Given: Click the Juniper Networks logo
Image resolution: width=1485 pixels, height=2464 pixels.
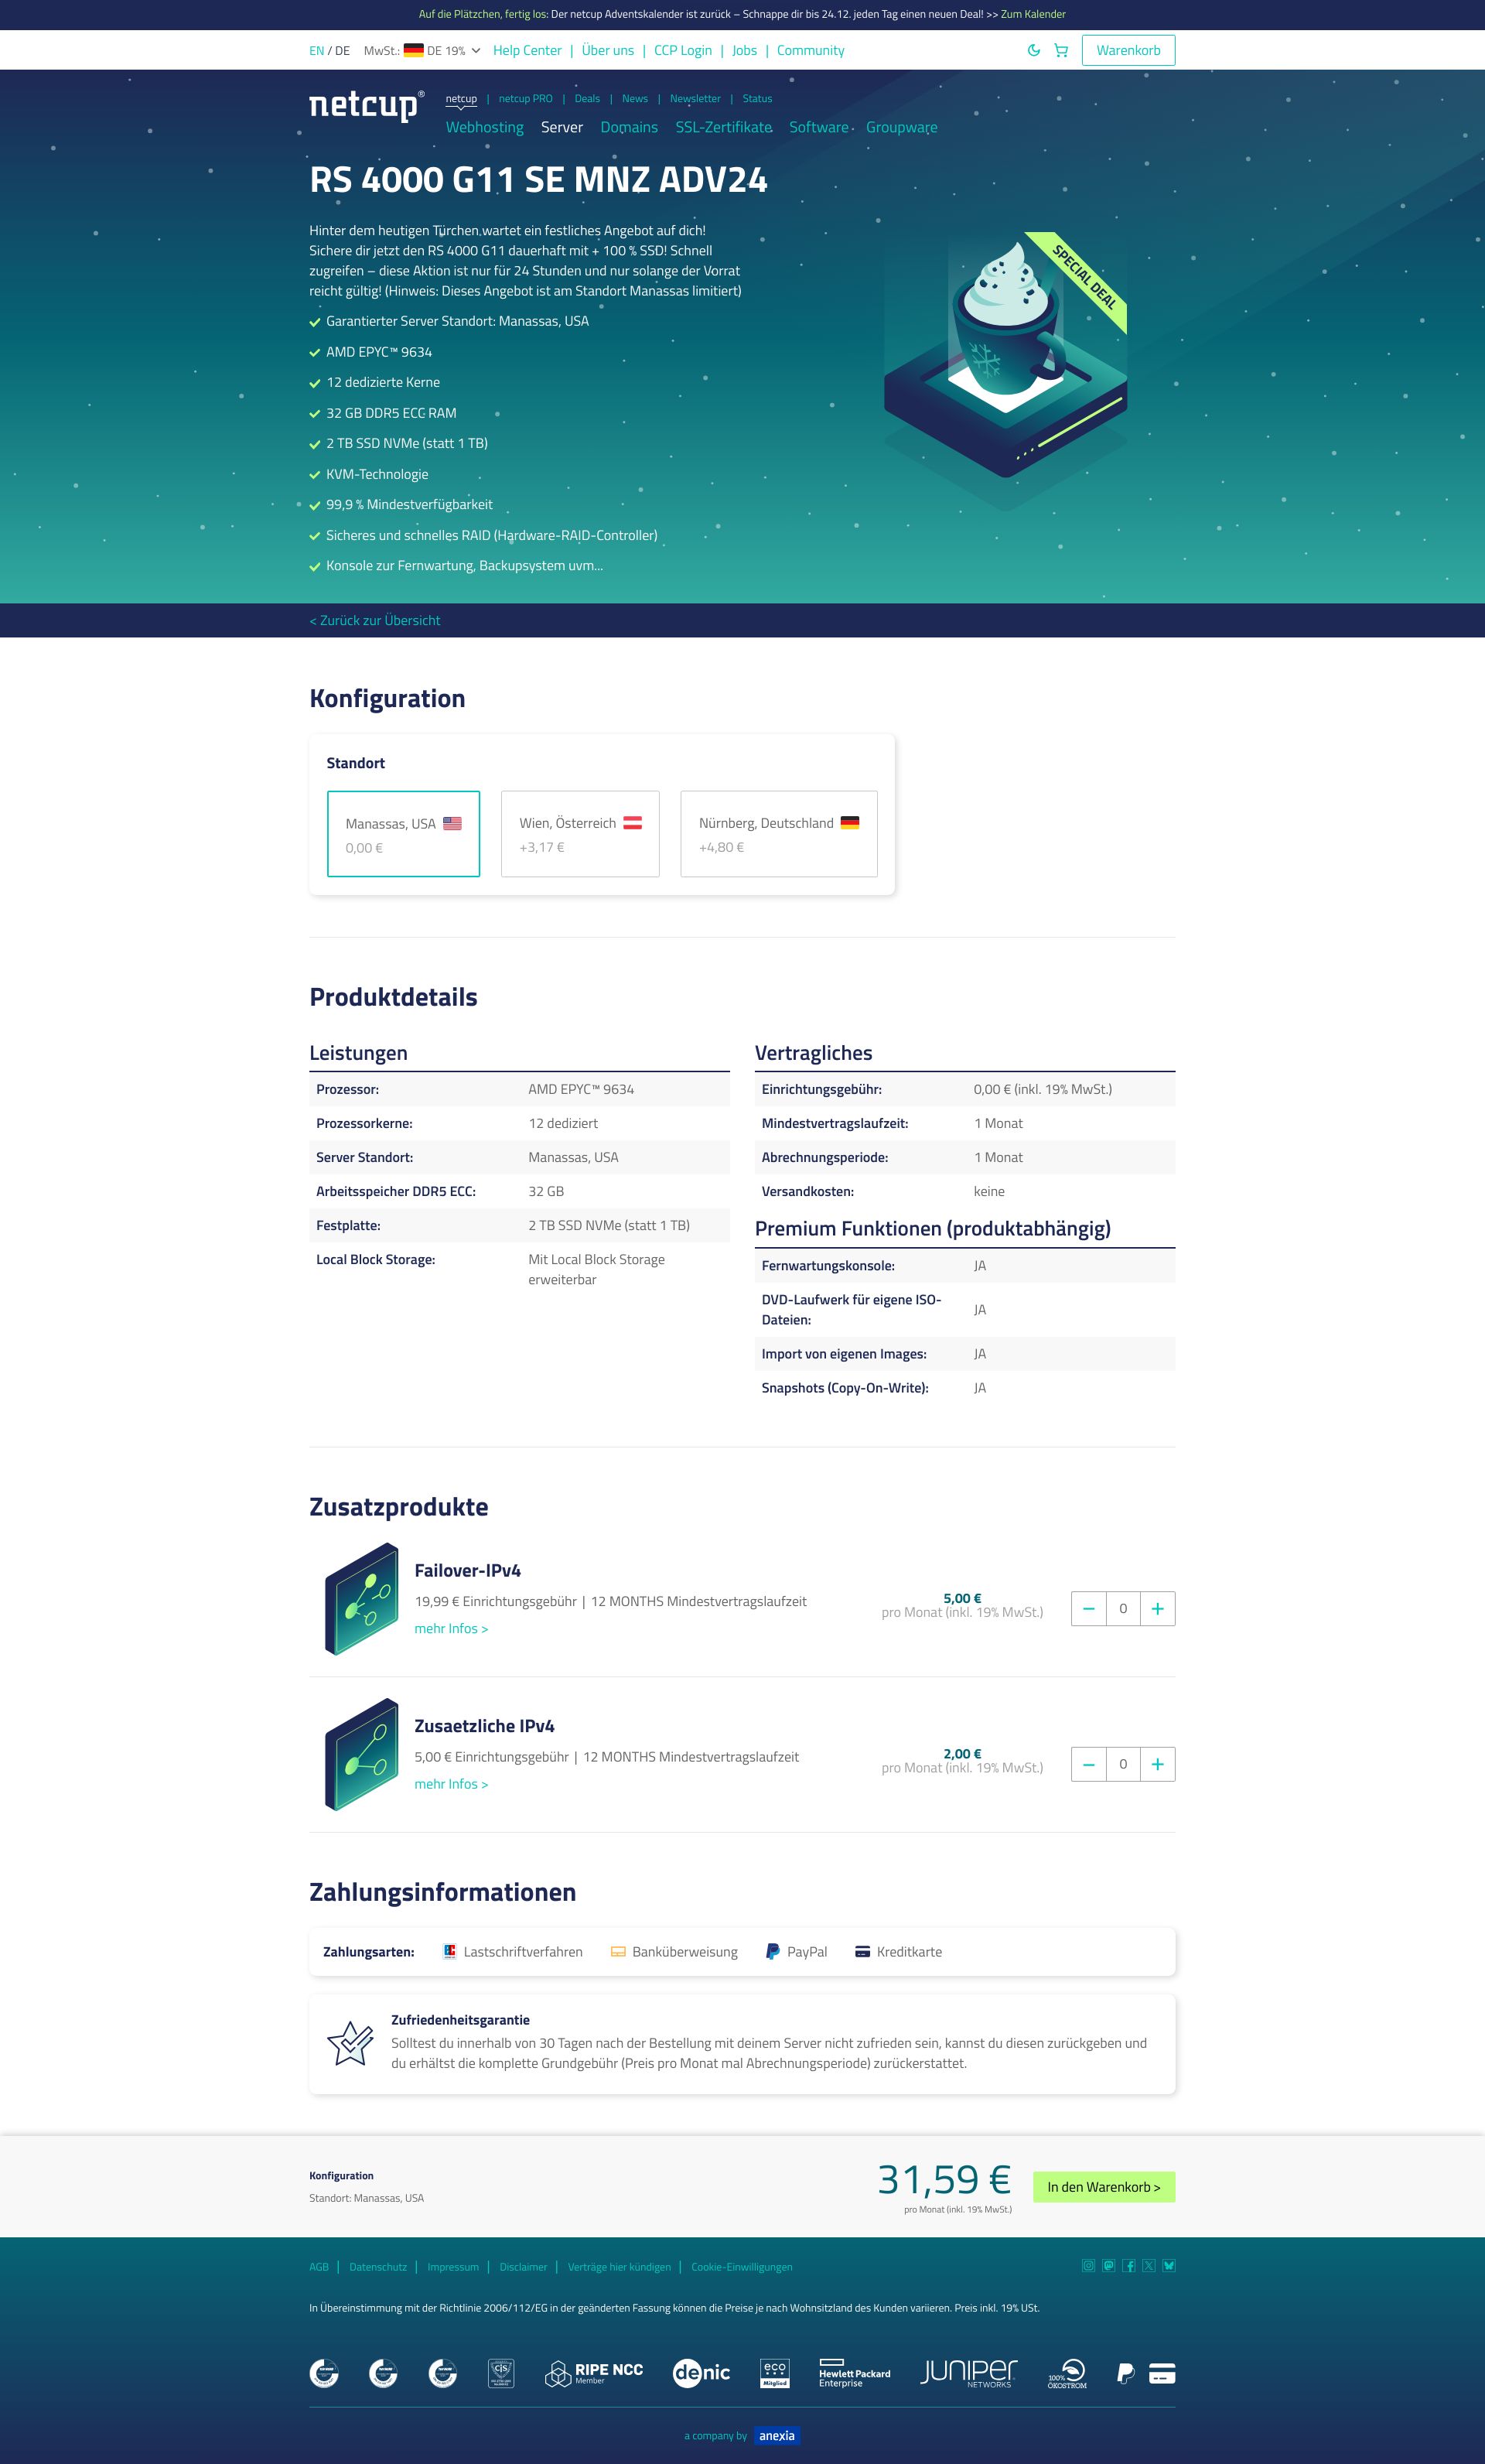Looking at the screenshot, I should [x=968, y=2373].
